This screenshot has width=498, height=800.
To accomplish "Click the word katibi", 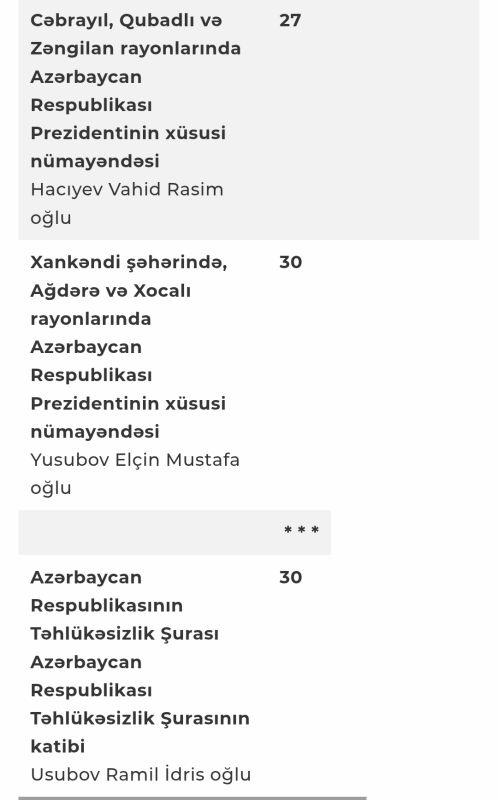I will 58,746.
